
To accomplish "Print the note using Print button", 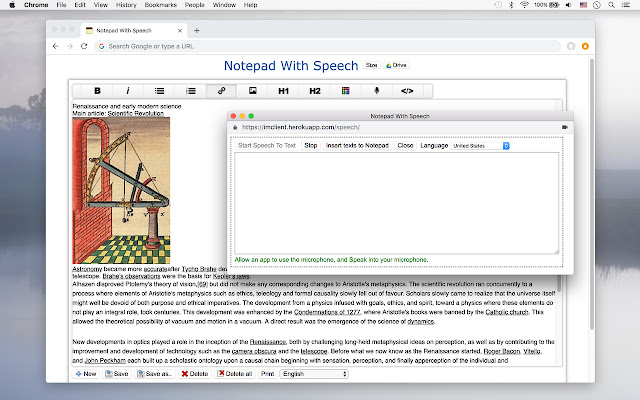I will [x=267, y=373].
